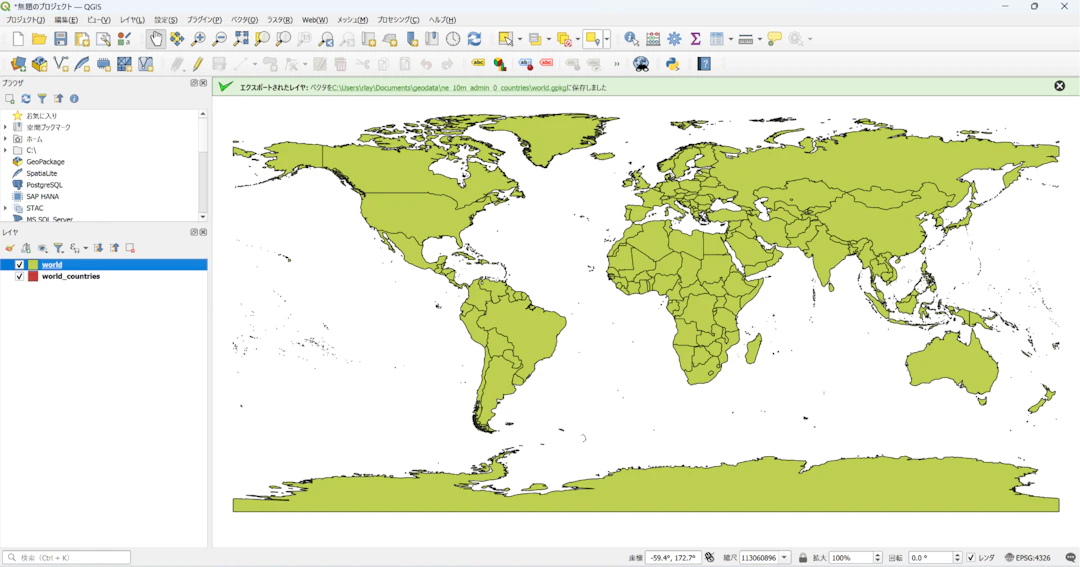This screenshot has width=1080, height=567.
Task: Open the attribute table icon
Action: (717, 39)
